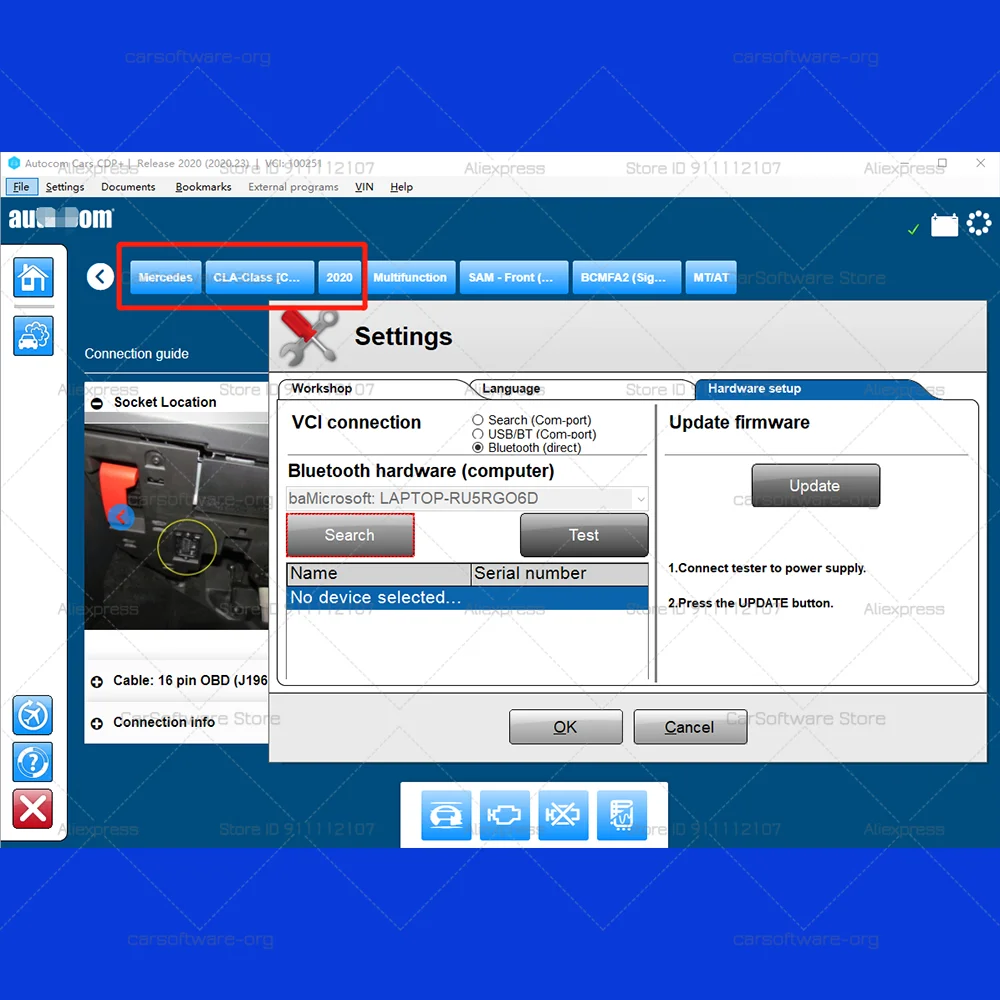The width and height of the screenshot is (1000, 1000).
Task: Click the MT/AT breadcrumb button
Action: pos(710,277)
